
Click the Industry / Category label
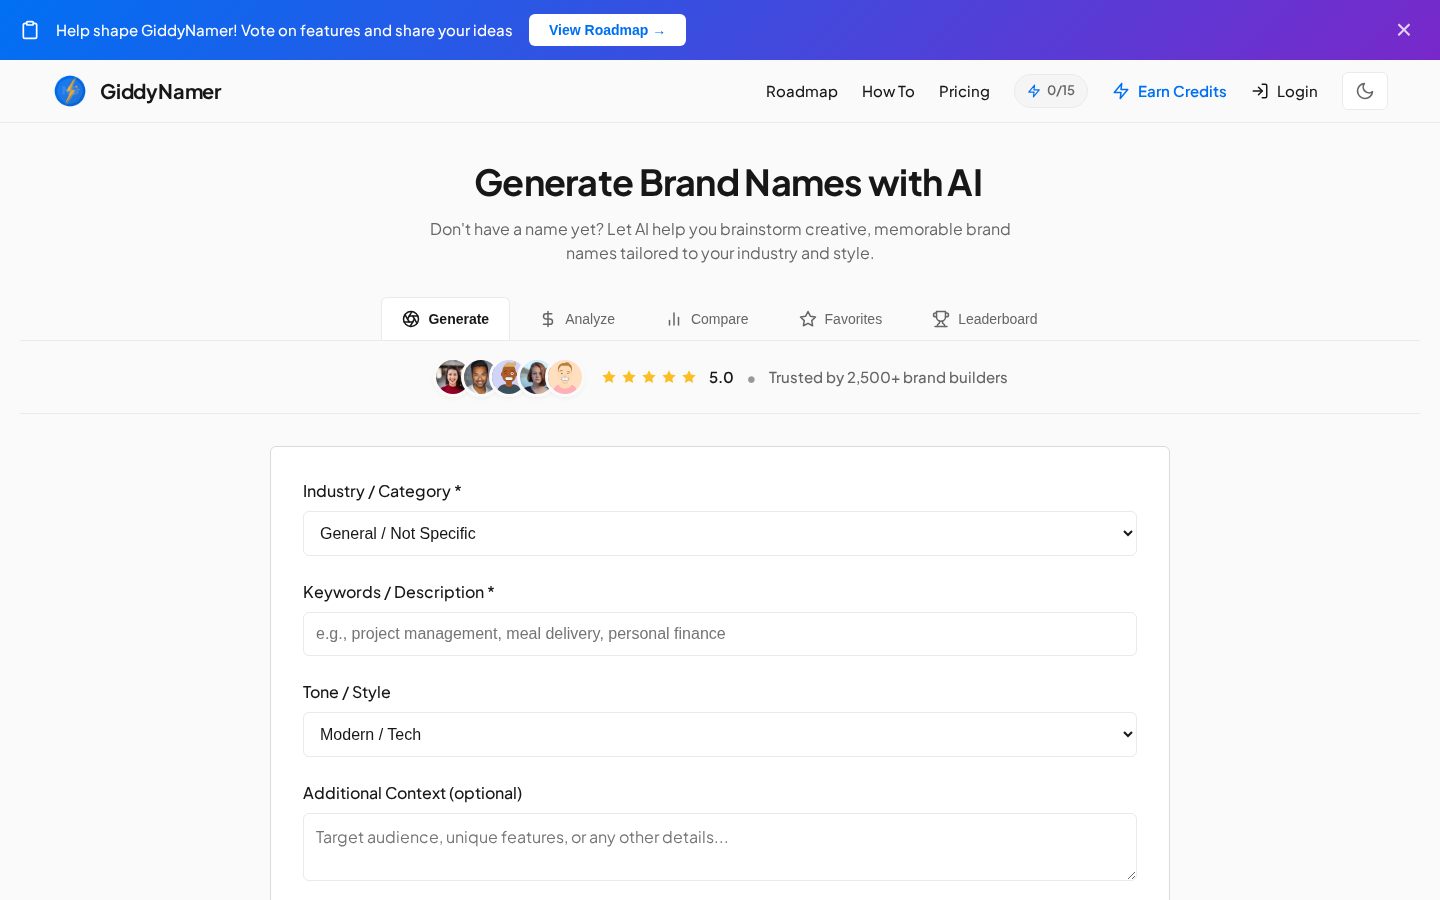click(382, 491)
